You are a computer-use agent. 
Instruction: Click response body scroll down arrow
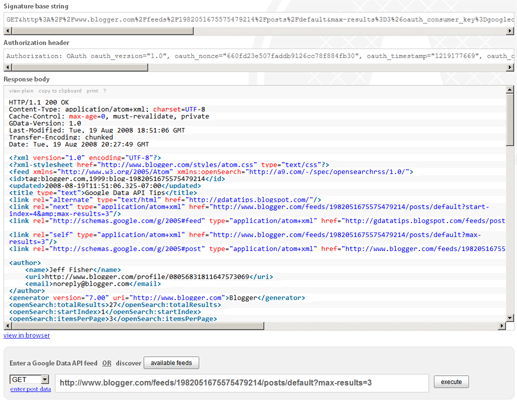510,318
